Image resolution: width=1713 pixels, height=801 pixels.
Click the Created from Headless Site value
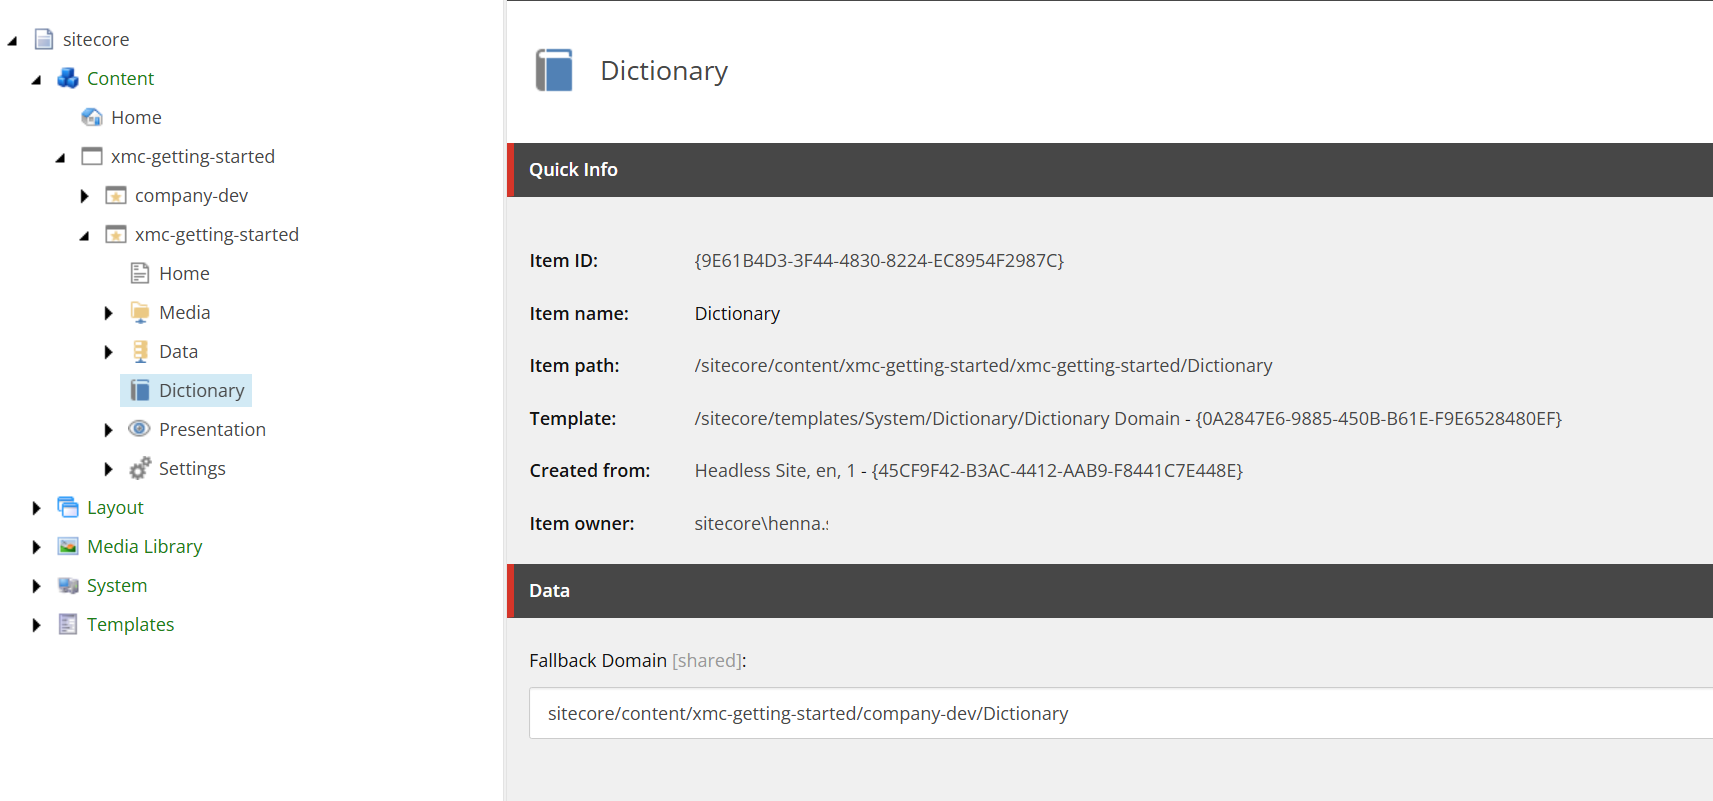pos(968,470)
